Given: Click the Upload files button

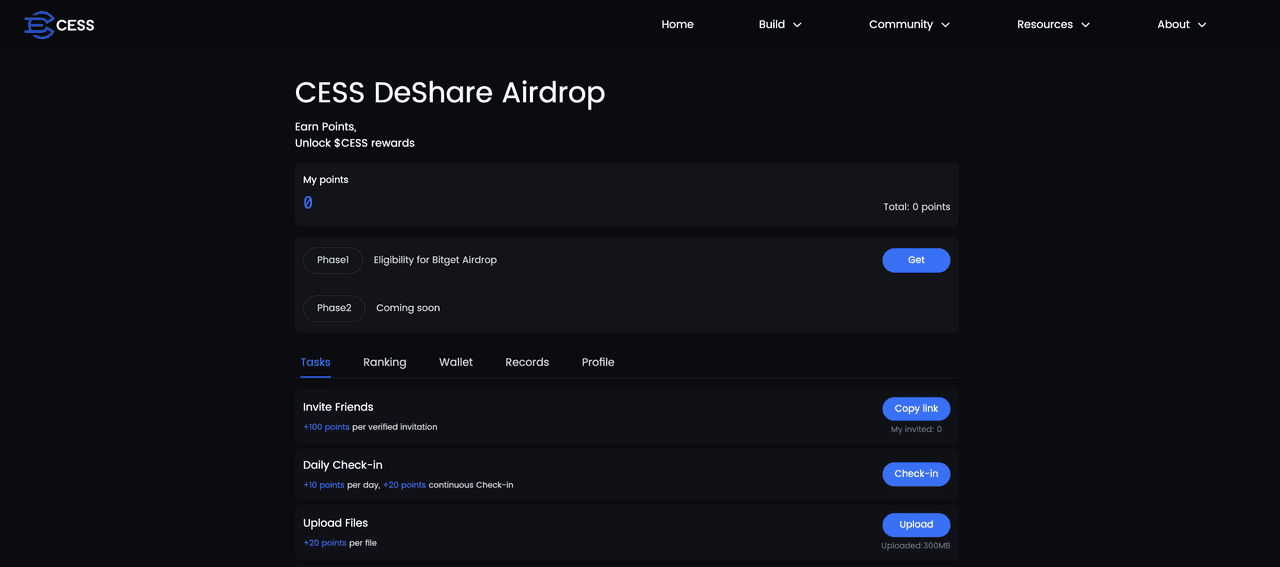Looking at the screenshot, I should tap(915, 525).
